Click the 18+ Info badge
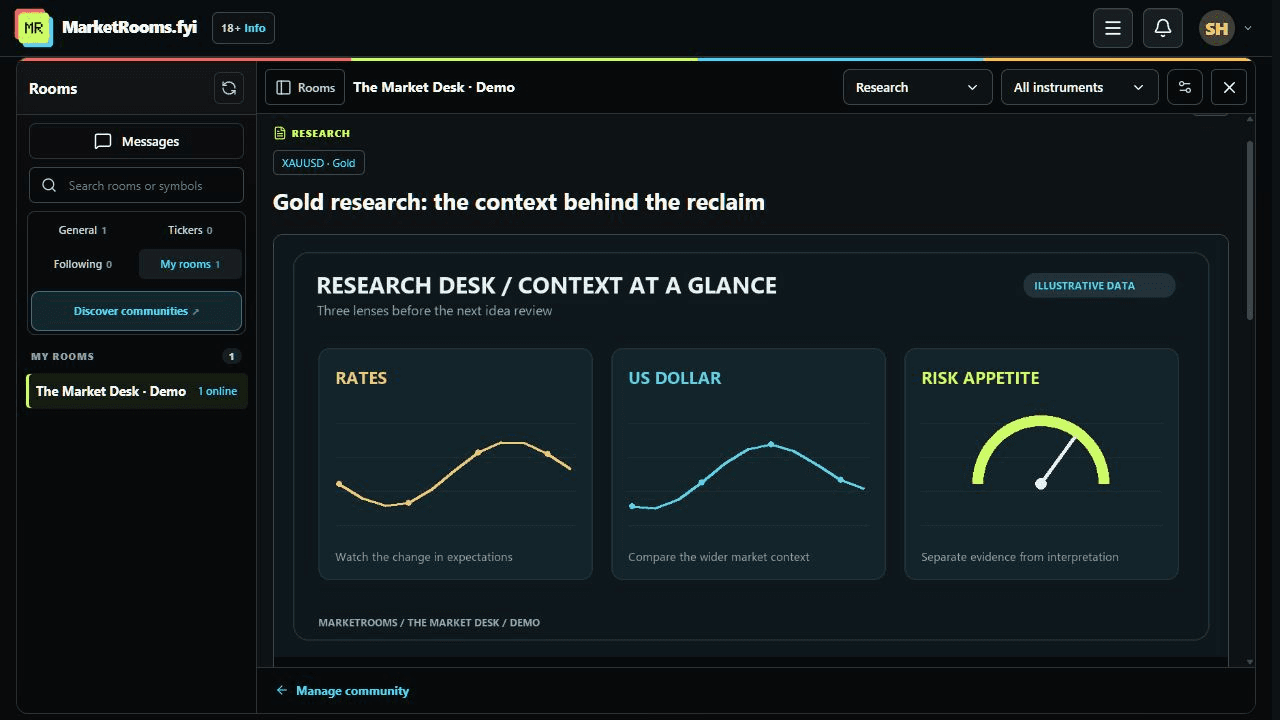The height and width of the screenshot is (720, 1280). point(243,28)
